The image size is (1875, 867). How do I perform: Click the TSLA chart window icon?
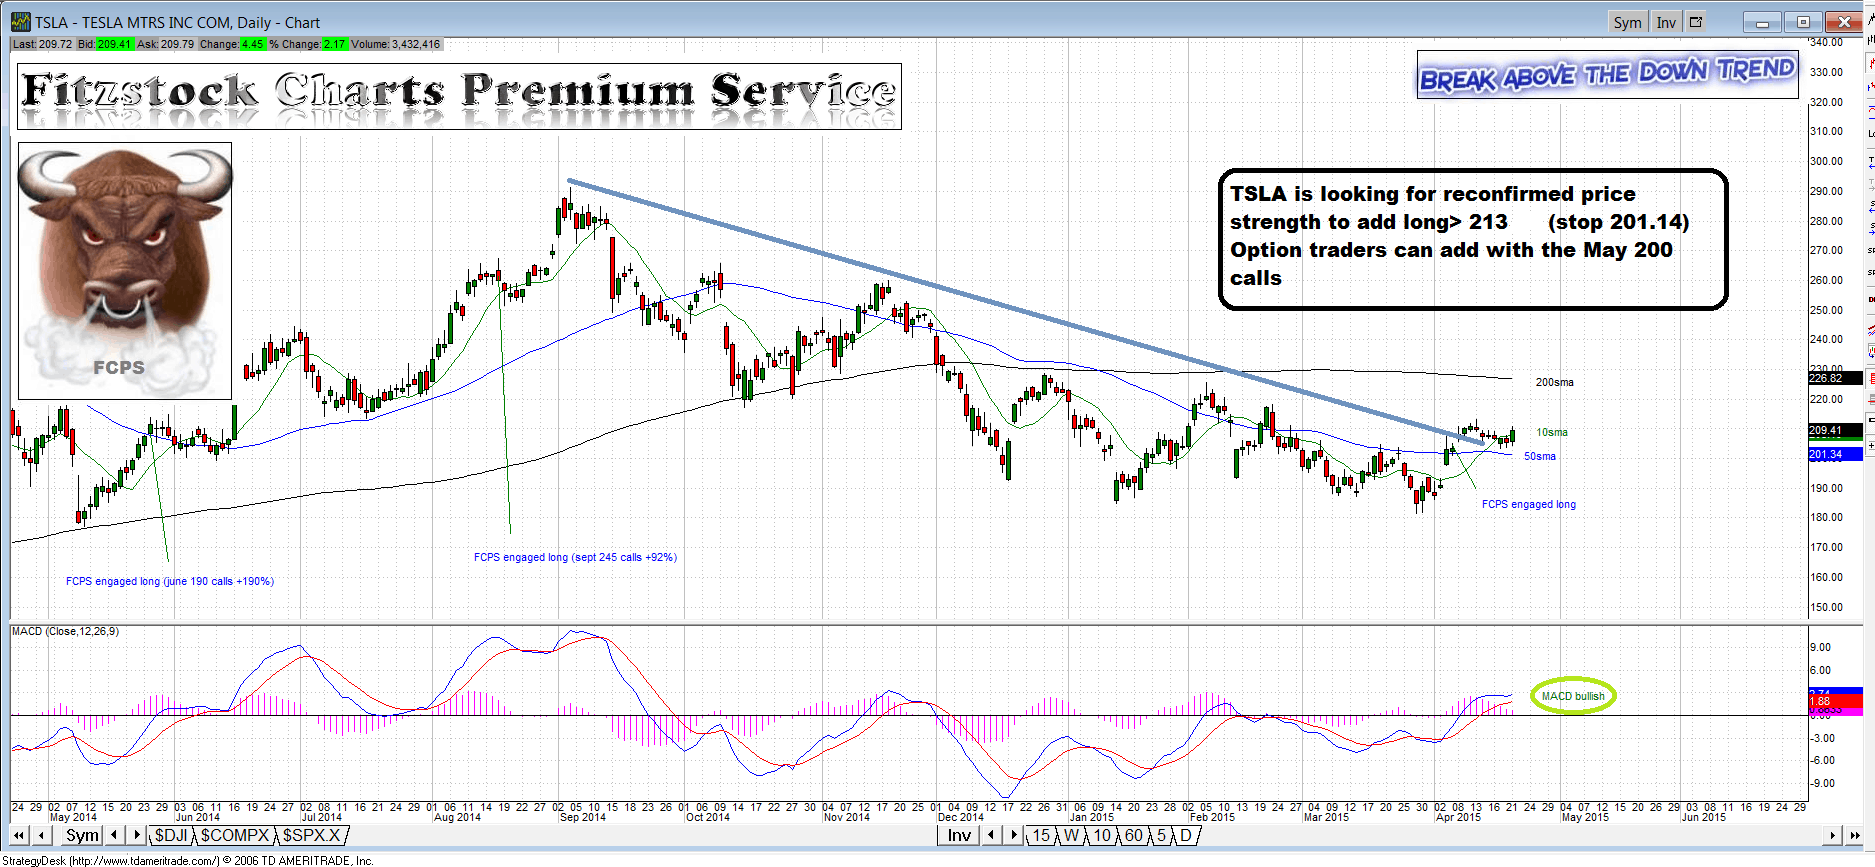20,22
